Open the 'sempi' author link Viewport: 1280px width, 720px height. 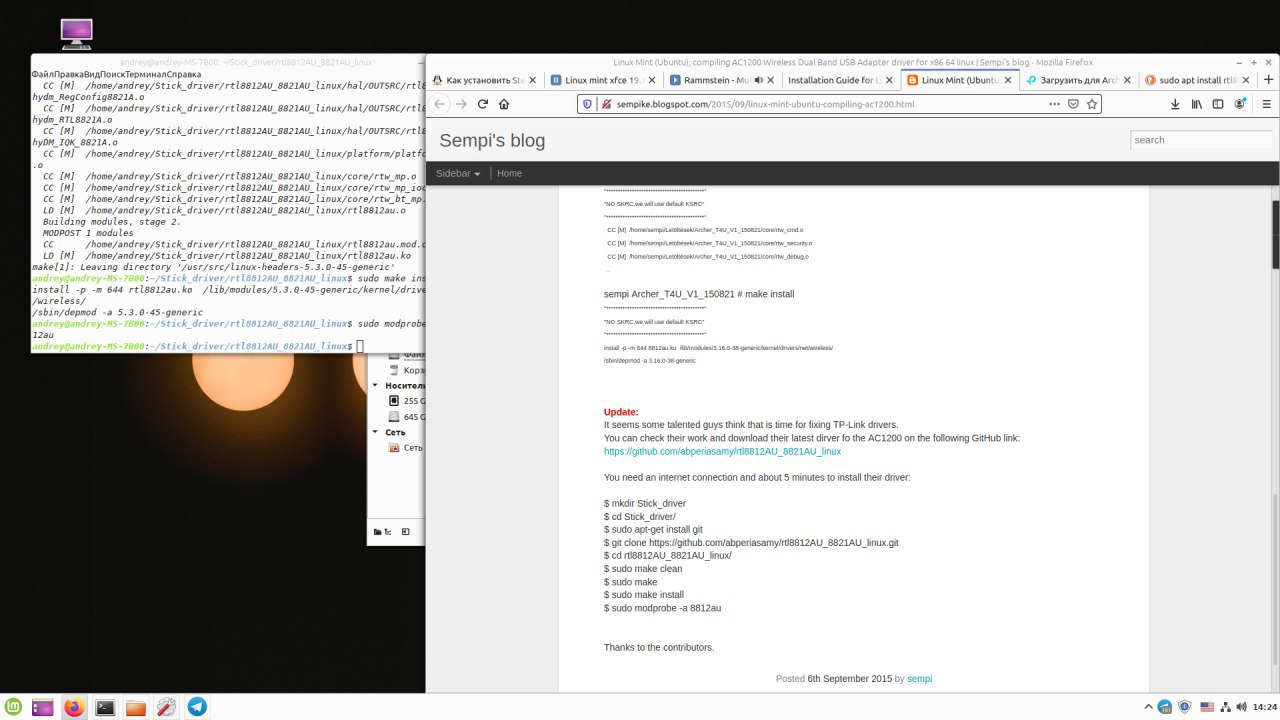pyautogui.click(x=919, y=679)
